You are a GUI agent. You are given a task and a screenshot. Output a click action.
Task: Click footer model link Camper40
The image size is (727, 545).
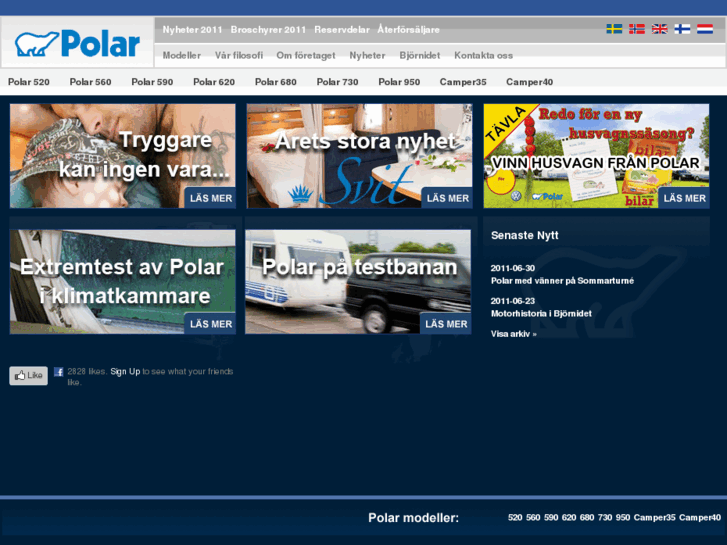click(700, 518)
